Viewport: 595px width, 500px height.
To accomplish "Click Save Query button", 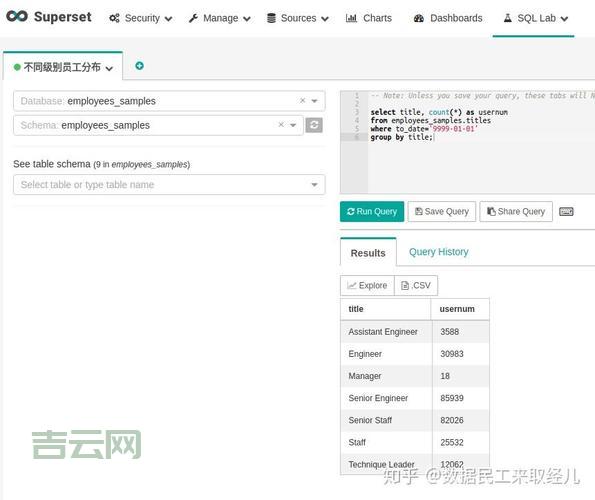I will point(442,211).
